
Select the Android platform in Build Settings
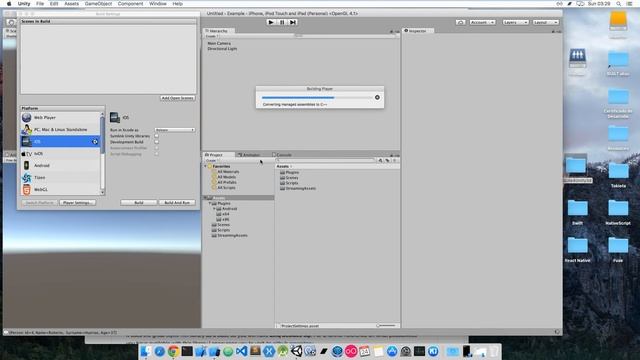click(x=60, y=165)
